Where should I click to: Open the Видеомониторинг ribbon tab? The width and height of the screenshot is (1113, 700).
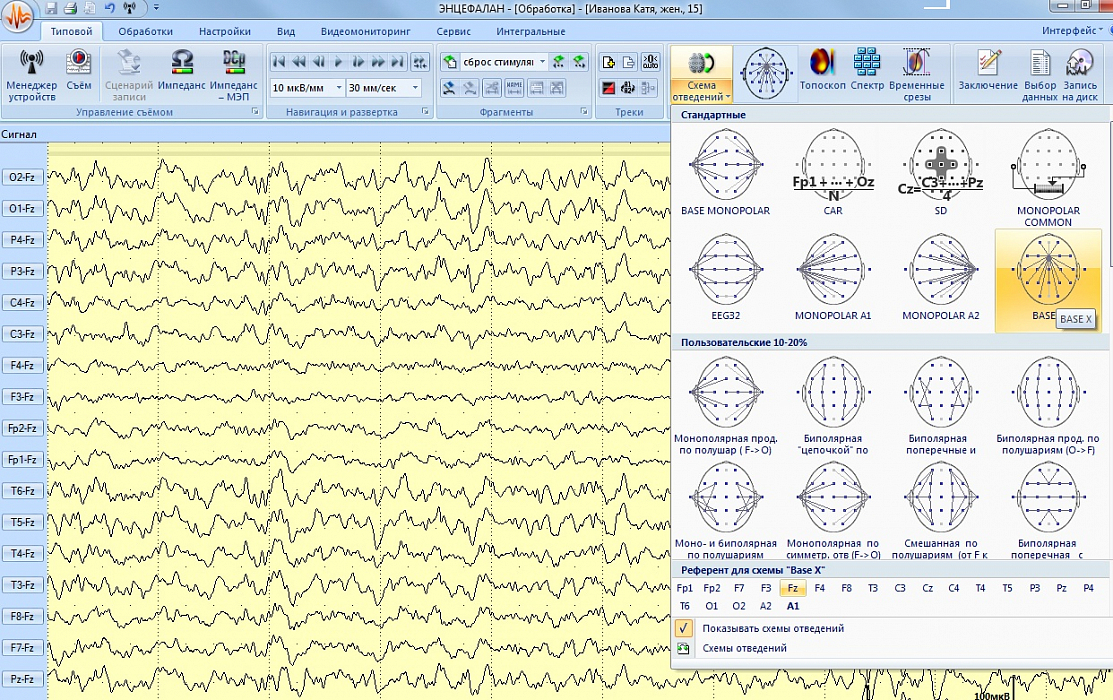pos(365,31)
